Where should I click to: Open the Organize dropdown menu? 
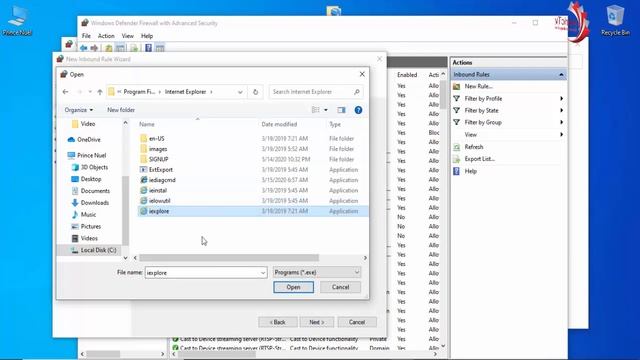79,110
